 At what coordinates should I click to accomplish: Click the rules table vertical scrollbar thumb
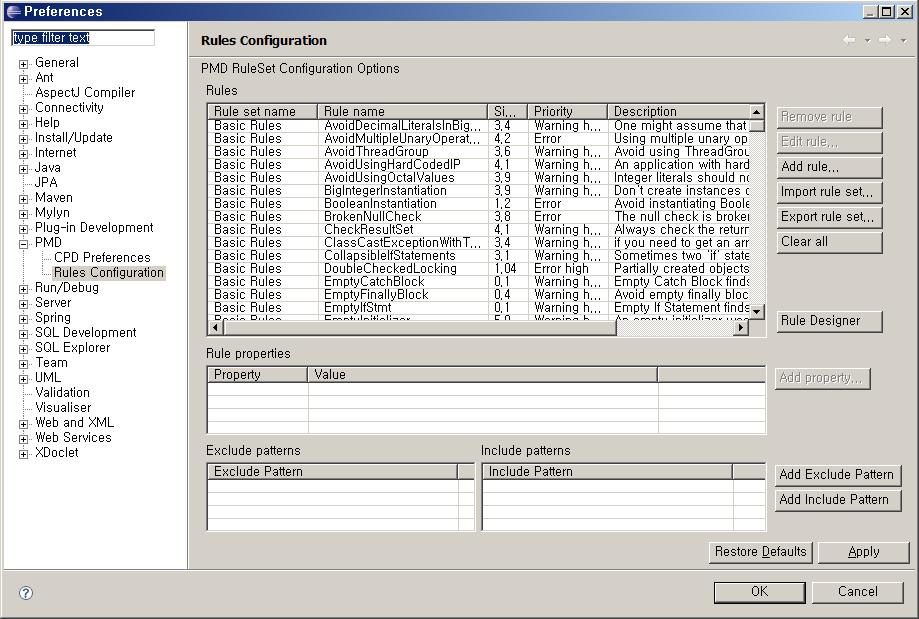(757, 125)
